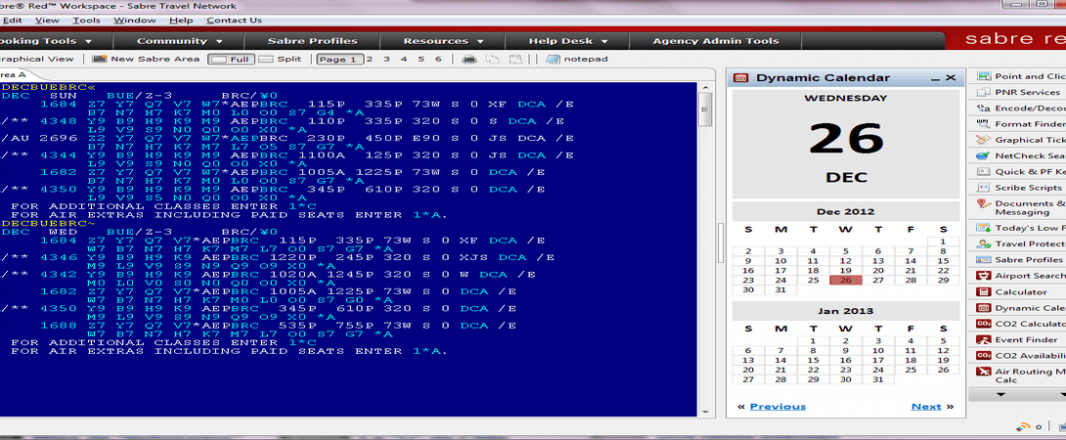The width and height of the screenshot is (1066, 440).
Task: Click the copy icon beside the printer
Action: [x=492, y=59]
